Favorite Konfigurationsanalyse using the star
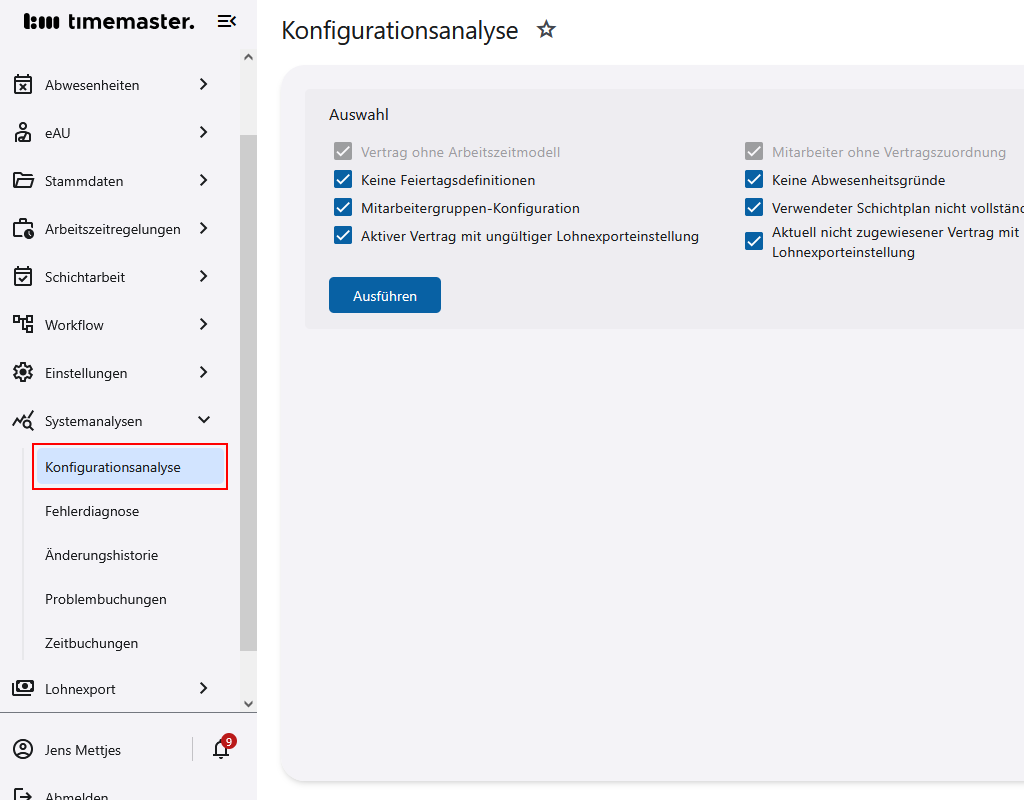Viewport: 1024px width, 800px height. pyautogui.click(x=546, y=30)
